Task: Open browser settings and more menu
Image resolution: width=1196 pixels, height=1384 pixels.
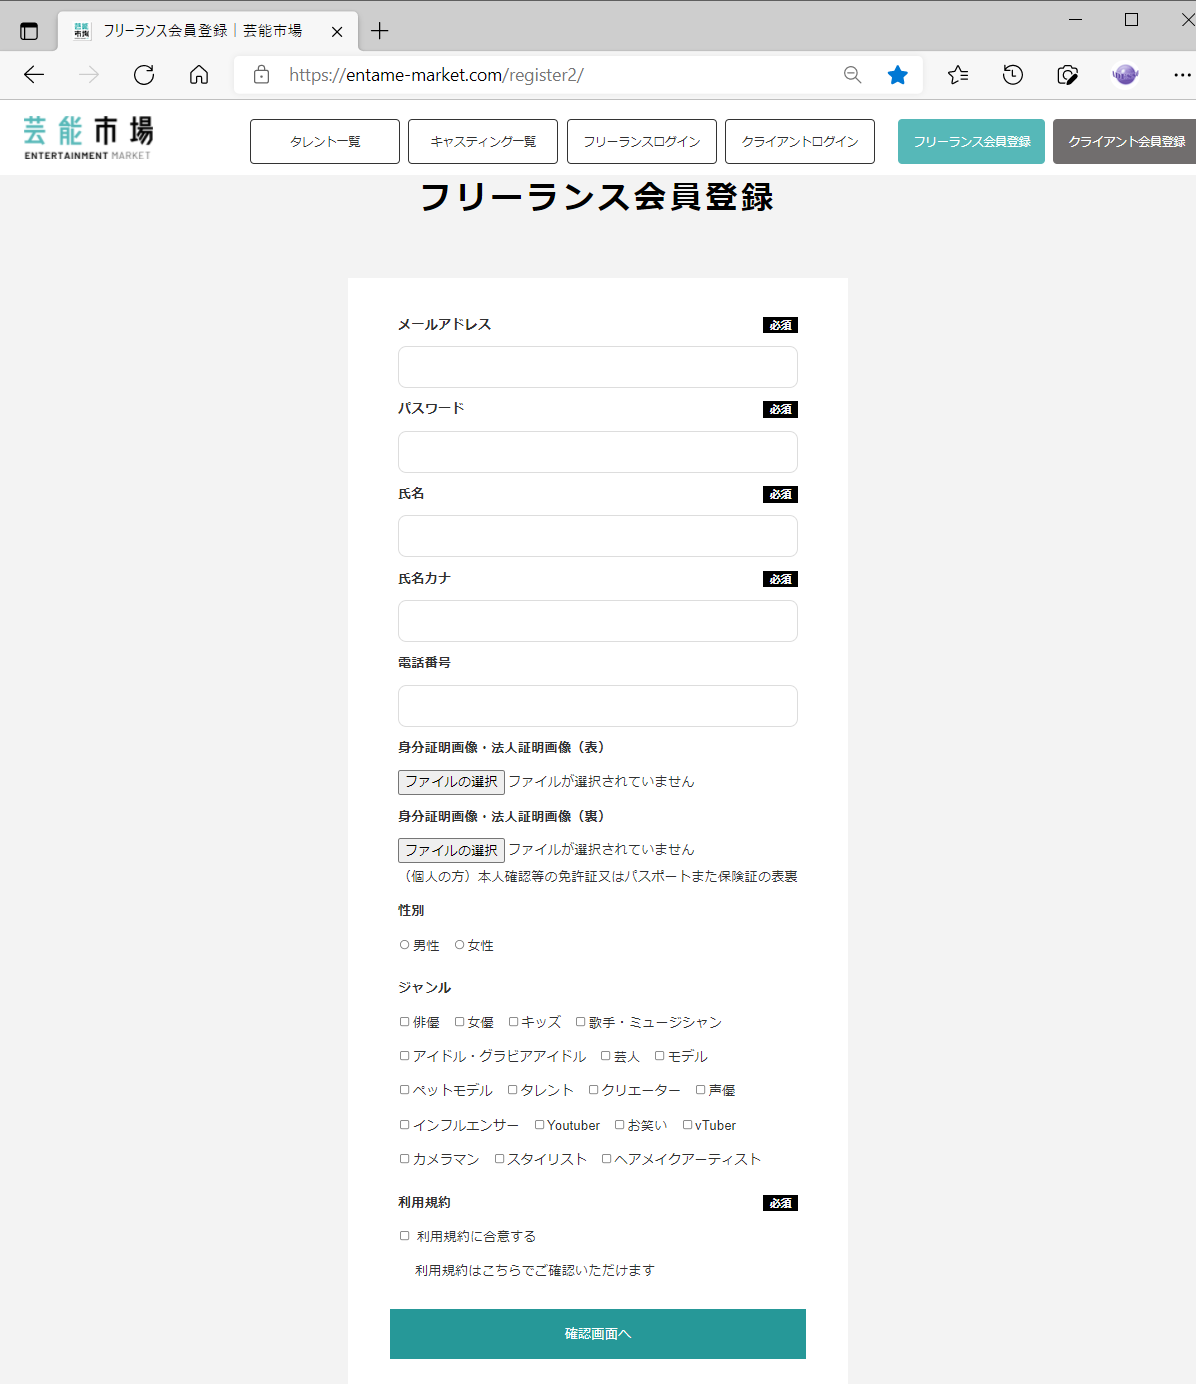Action: click(1182, 75)
